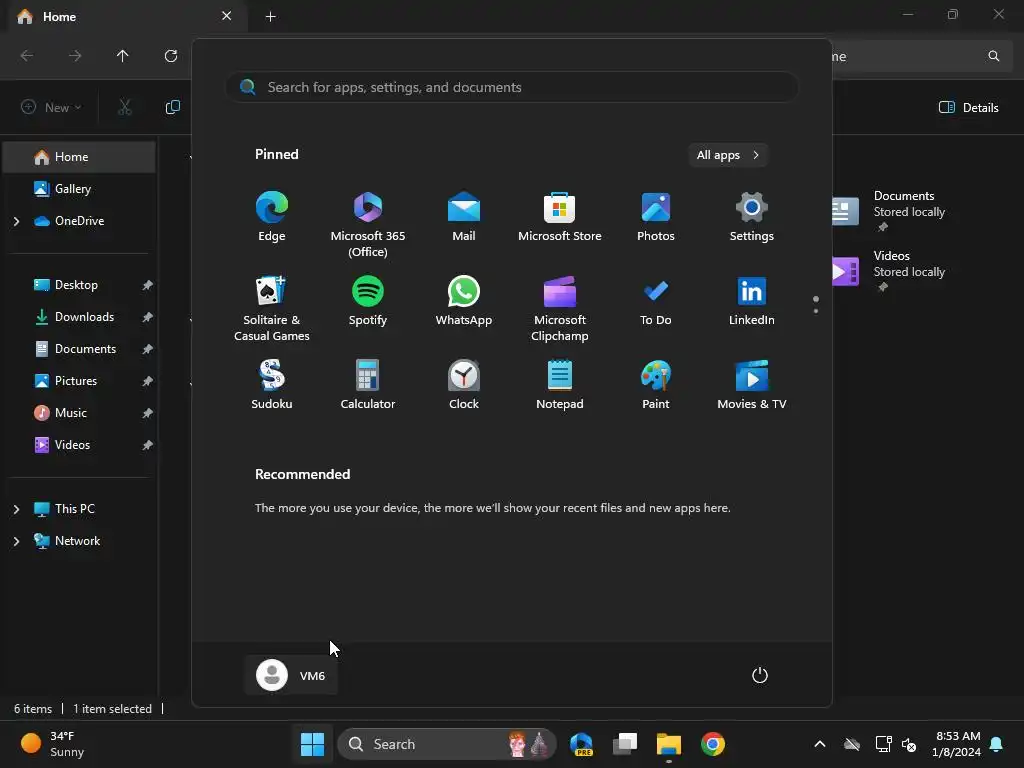This screenshot has height=768, width=1024.
Task: Click the muted volume tray icon
Action: 908,744
